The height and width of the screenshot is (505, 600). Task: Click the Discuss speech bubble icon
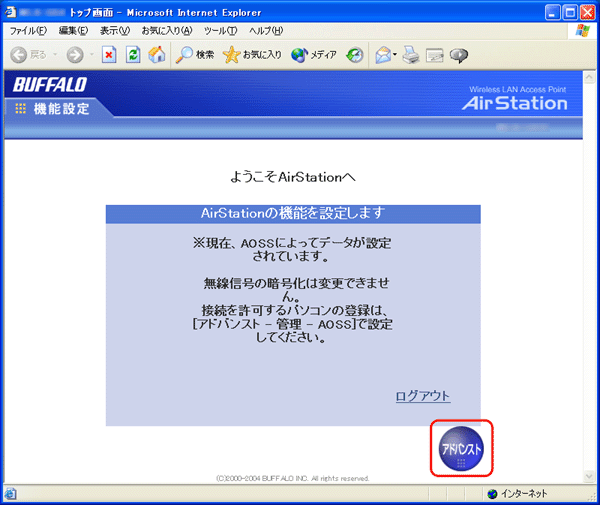pyautogui.click(x=458, y=55)
